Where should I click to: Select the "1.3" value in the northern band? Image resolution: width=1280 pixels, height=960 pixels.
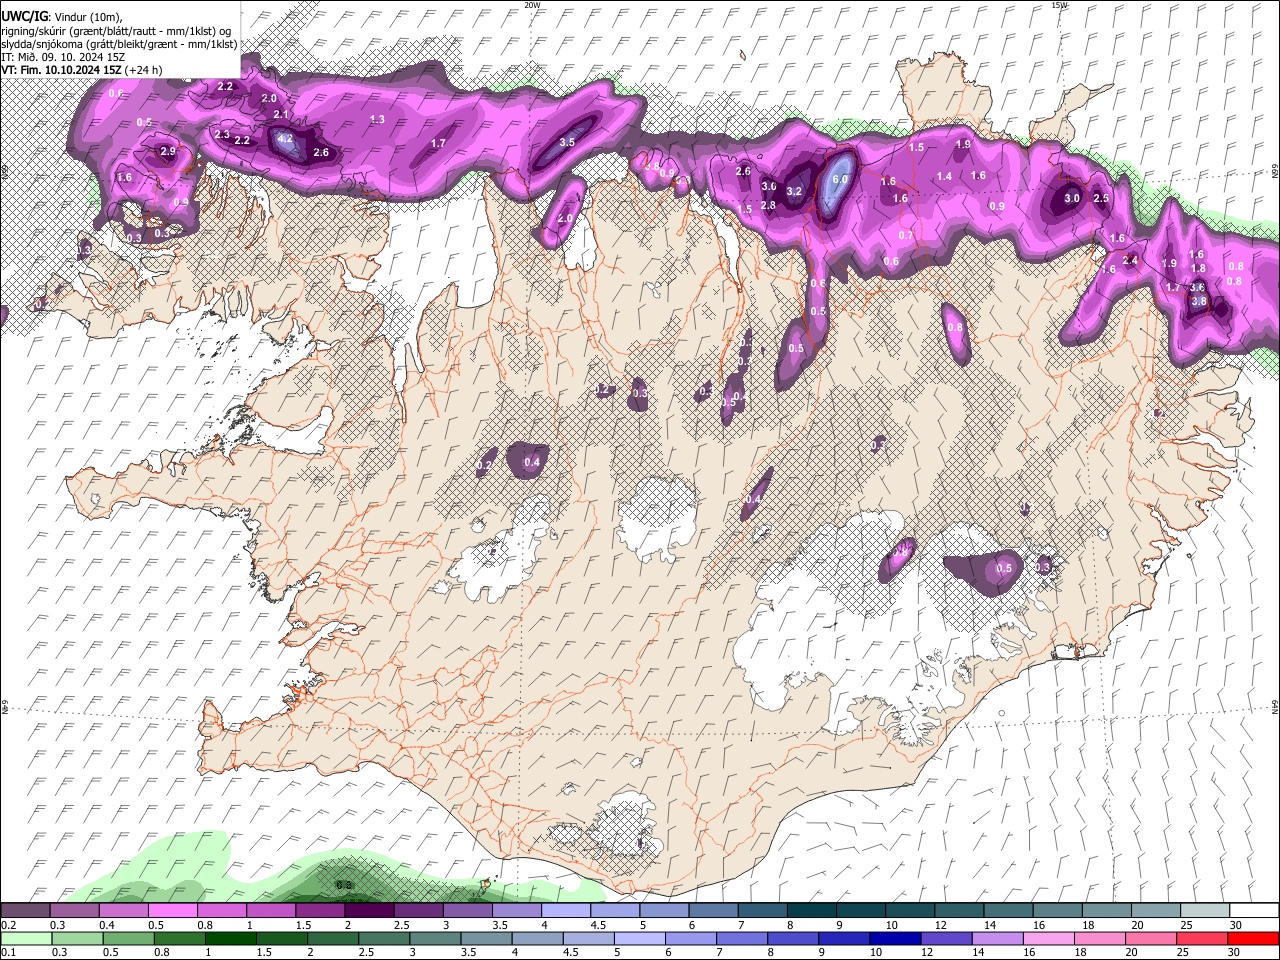click(x=377, y=119)
